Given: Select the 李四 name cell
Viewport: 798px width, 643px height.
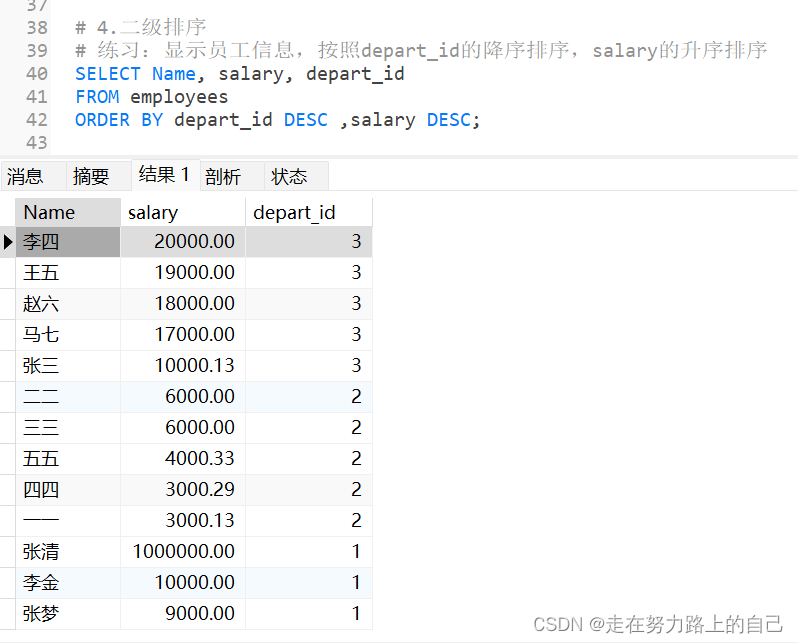Looking at the screenshot, I should 68,242.
